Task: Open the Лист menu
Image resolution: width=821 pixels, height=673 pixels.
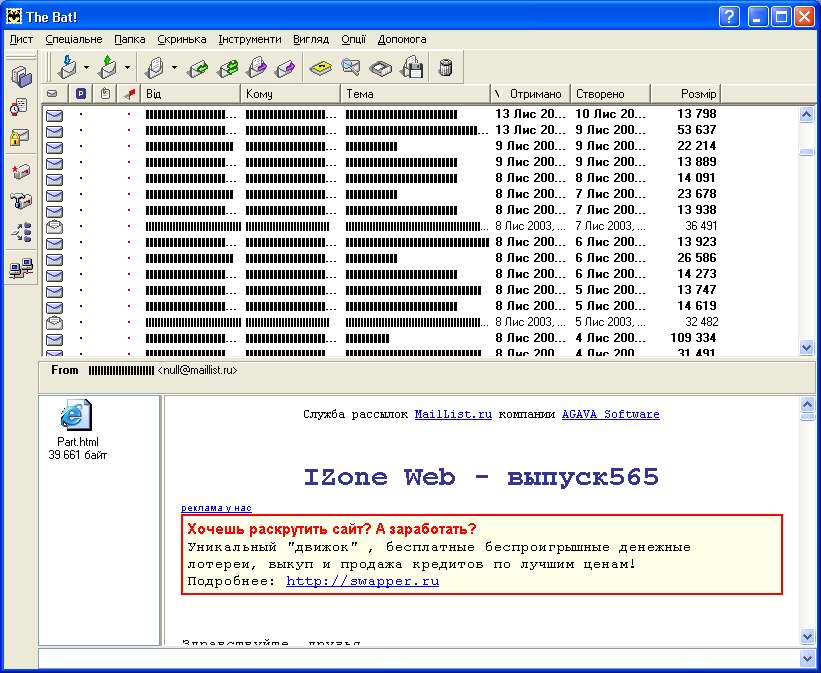Action: tap(21, 39)
